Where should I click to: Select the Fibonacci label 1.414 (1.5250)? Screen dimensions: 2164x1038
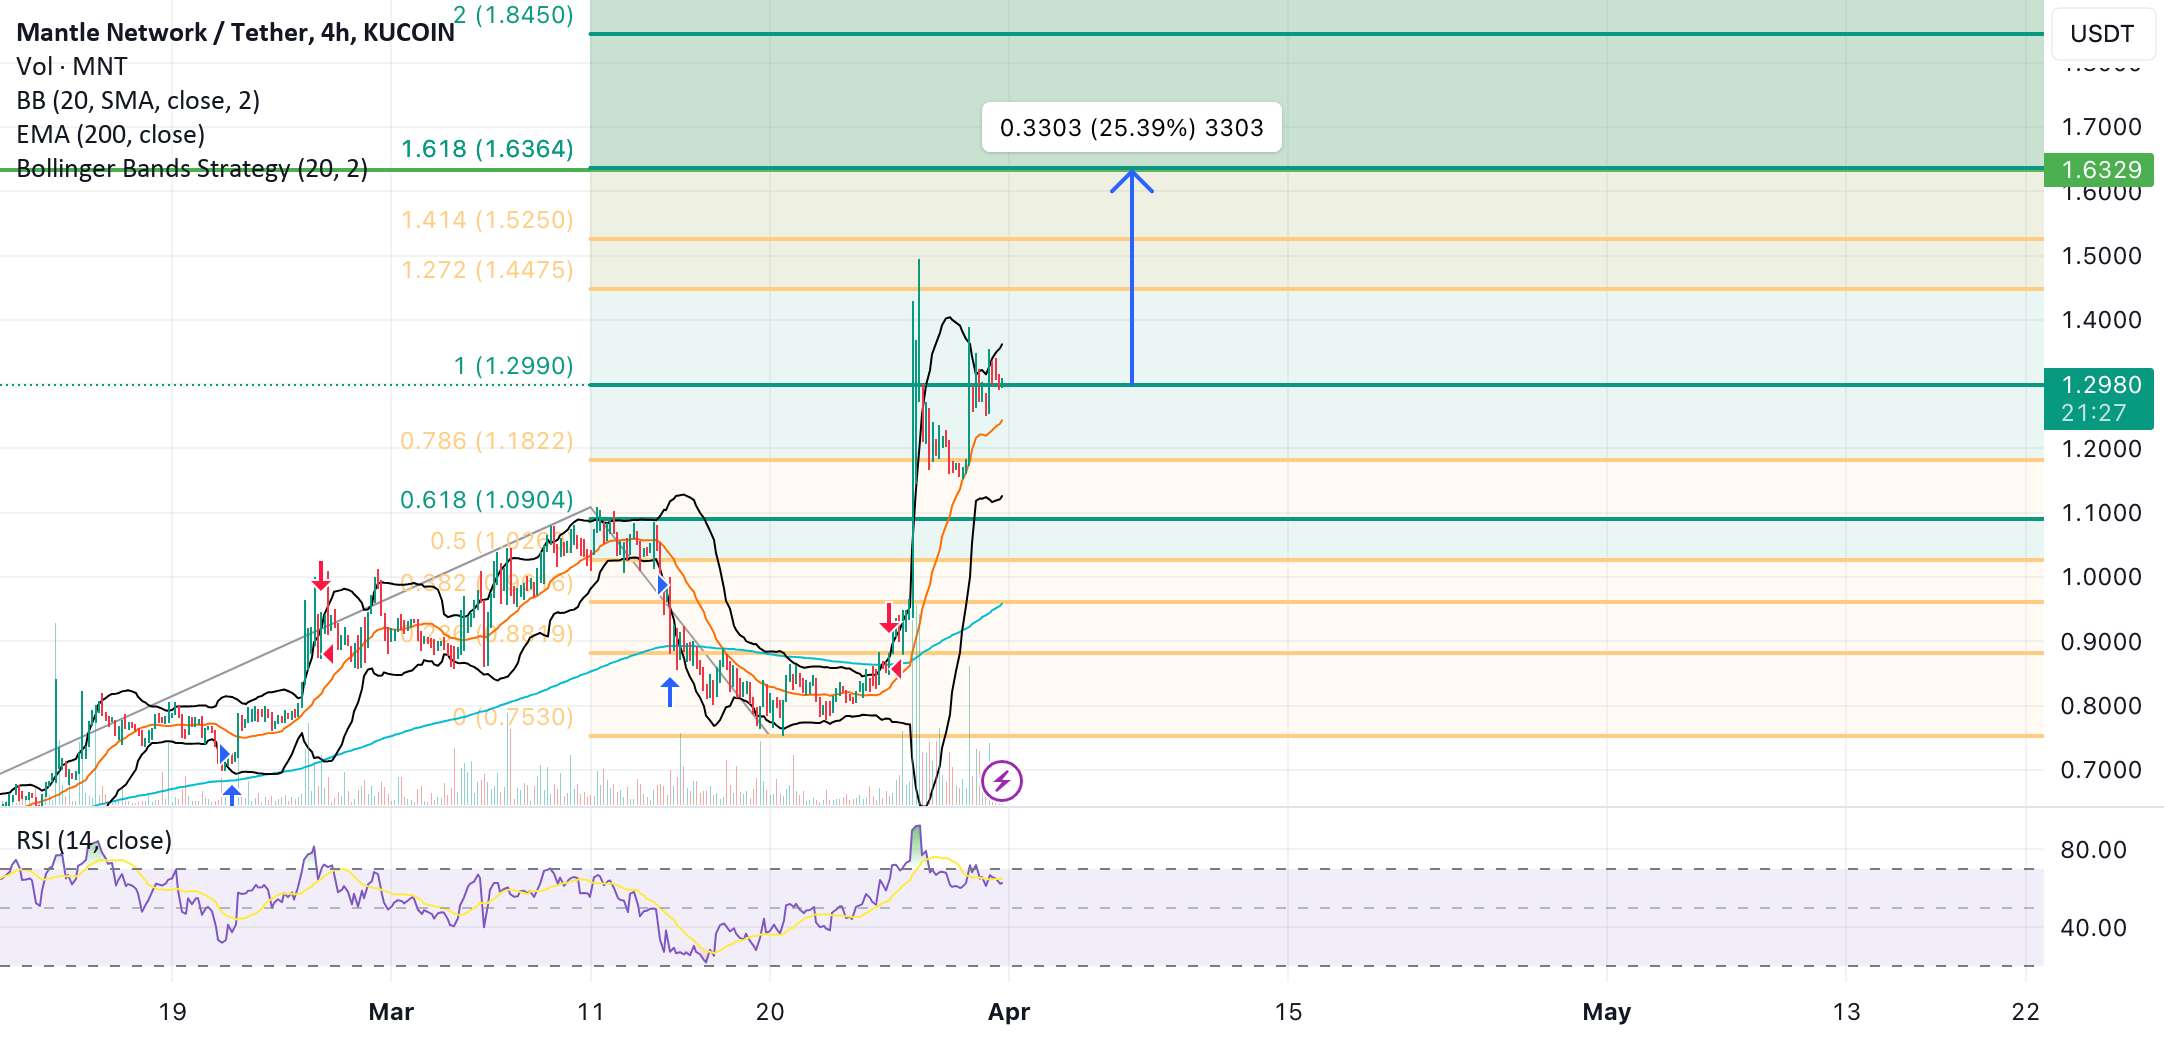[487, 220]
